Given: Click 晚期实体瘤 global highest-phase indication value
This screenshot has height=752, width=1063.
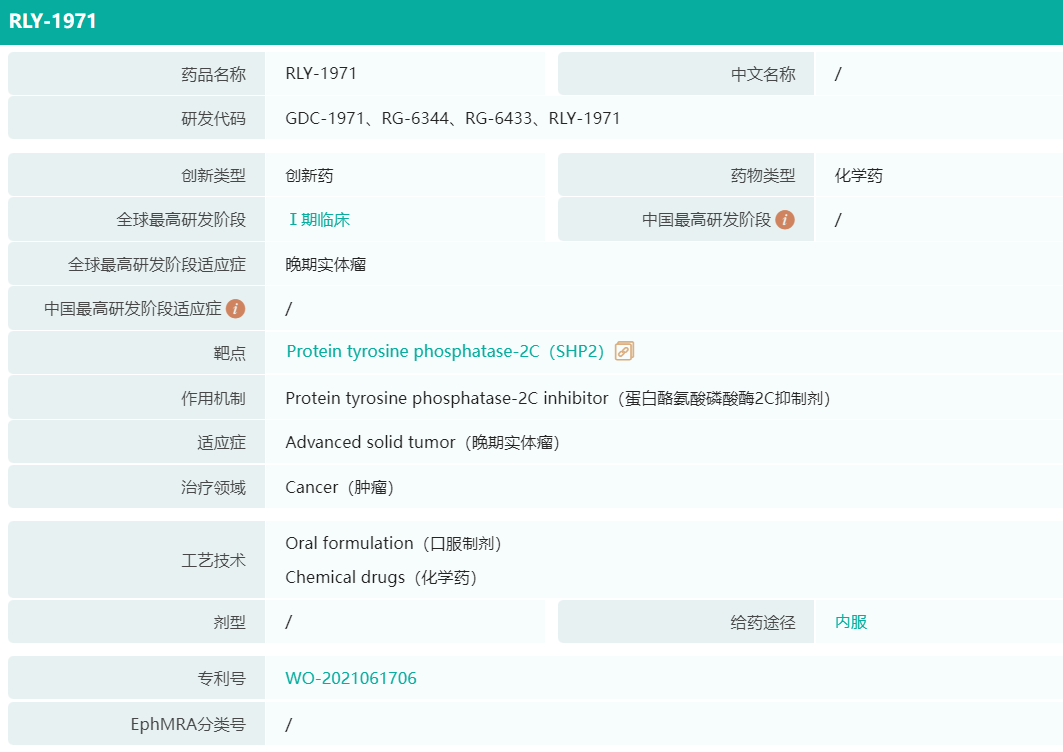Looking at the screenshot, I should pyautogui.click(x=326, y=265).
